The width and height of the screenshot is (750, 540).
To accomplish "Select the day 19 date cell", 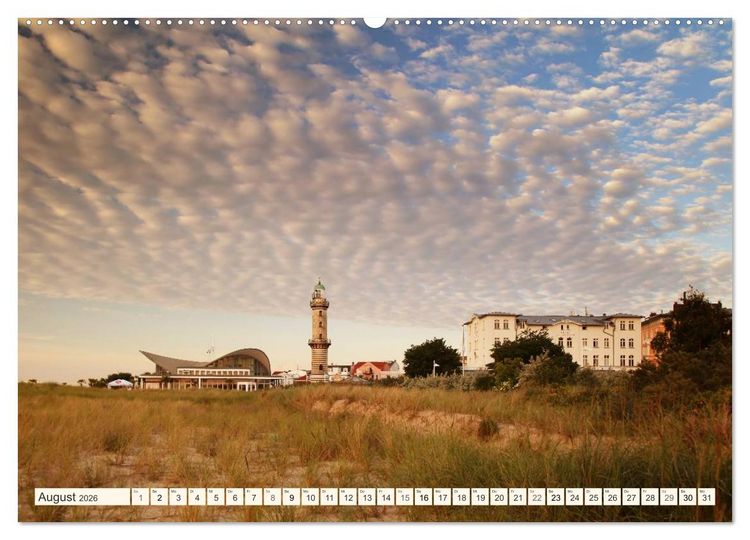I will click(x=480, y=496).
